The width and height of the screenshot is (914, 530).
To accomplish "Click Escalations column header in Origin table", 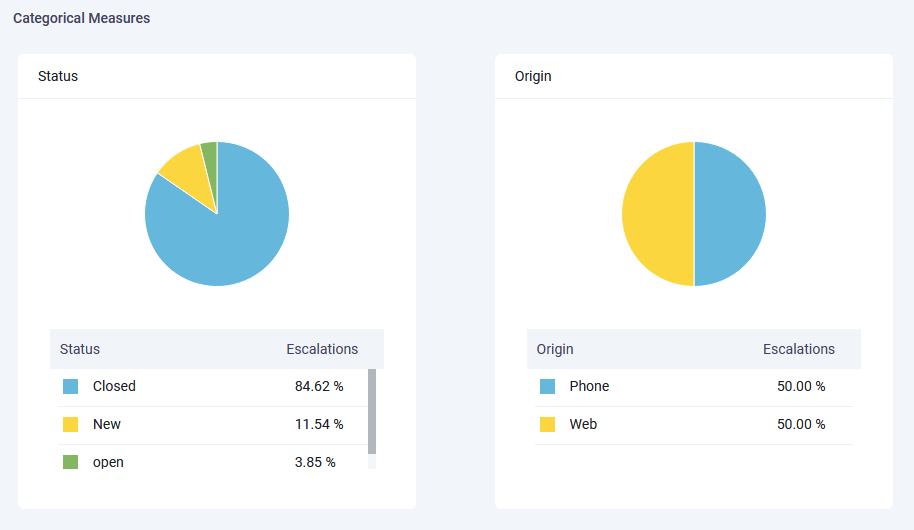I will [x=799, y=349].
